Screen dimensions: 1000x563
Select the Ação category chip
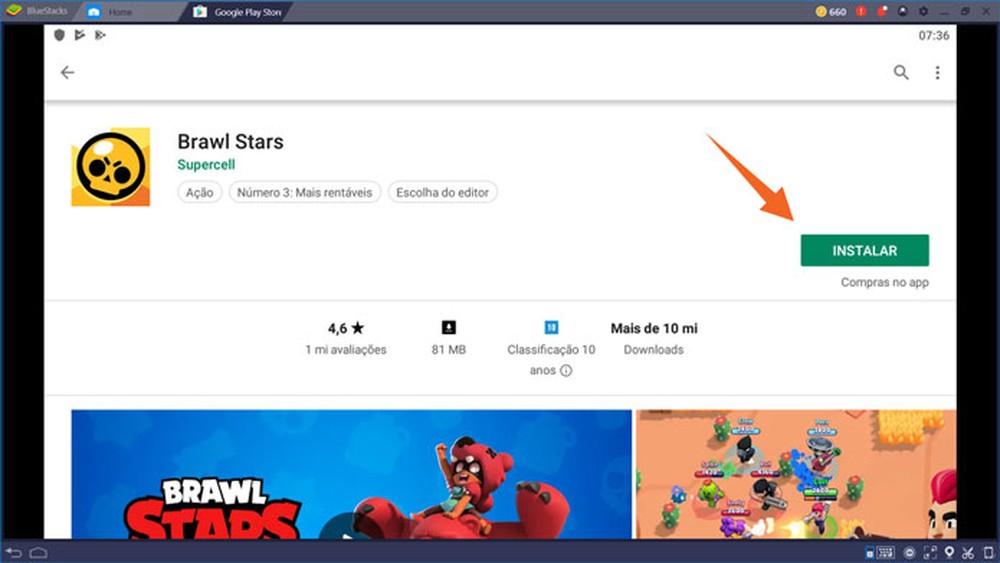tap(200, 192)
